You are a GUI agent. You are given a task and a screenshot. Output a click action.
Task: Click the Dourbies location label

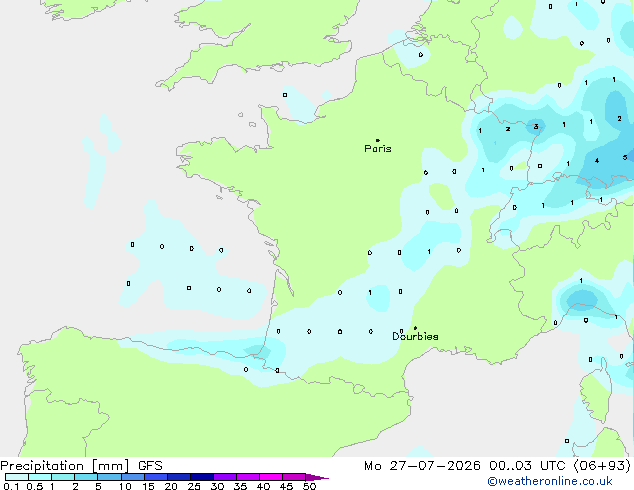click(415, 336)
